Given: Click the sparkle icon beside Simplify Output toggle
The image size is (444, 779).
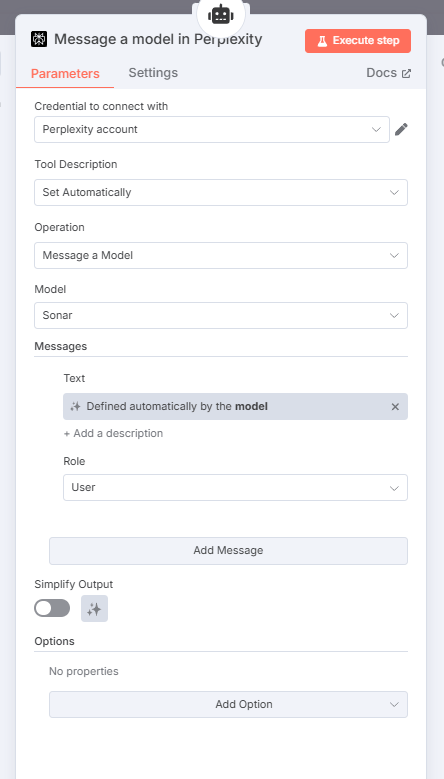Looking at the screenshot, I should [94, 609].
